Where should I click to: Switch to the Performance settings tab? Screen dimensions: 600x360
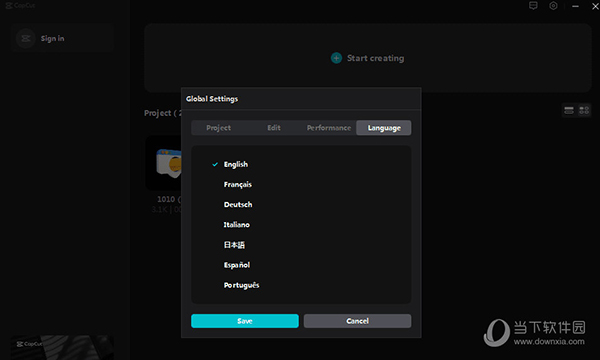[x=329, y=128]
